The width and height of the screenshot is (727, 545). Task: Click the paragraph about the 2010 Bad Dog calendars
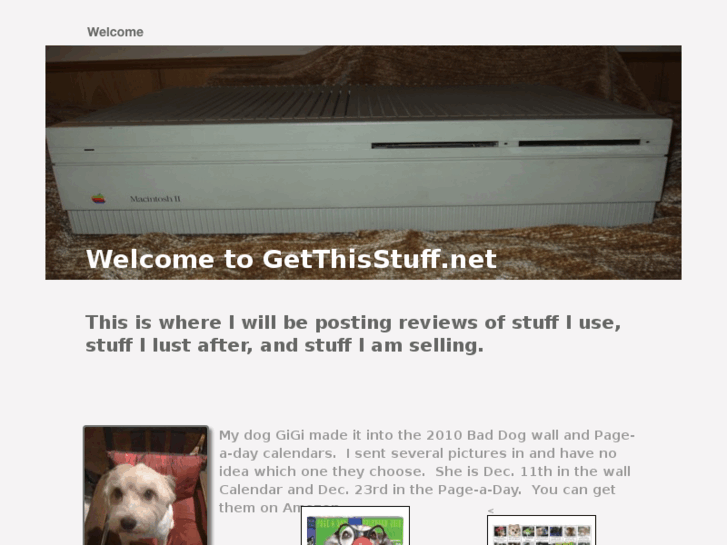(427, 471)
